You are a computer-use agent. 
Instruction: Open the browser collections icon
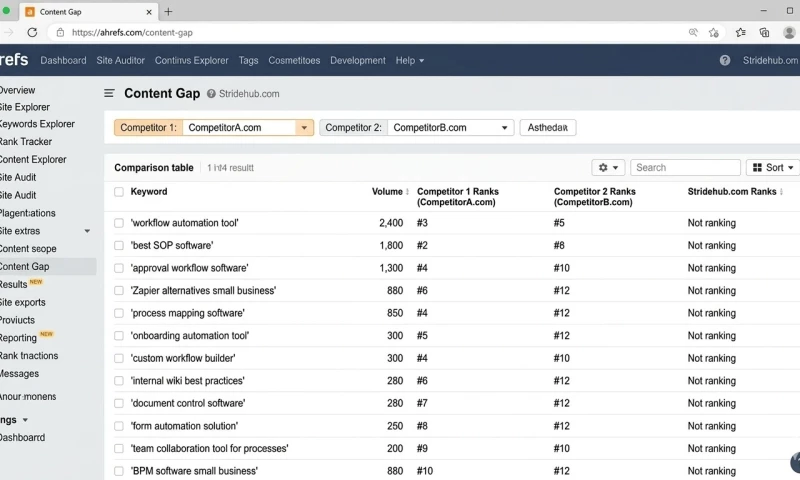(764, 33)
